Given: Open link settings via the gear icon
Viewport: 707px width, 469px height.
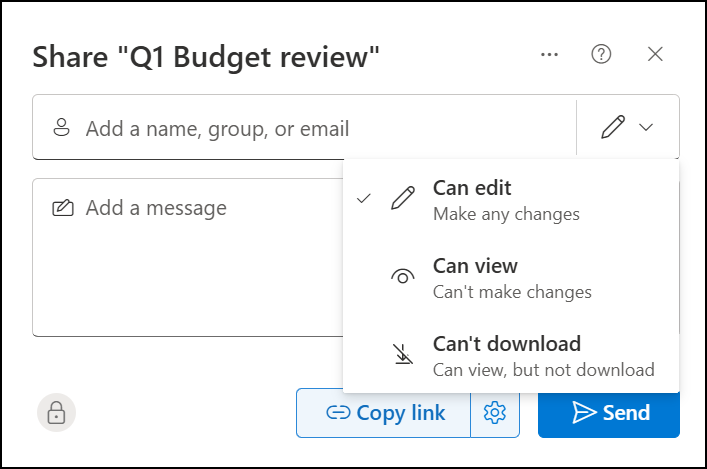Looking at the screenshot, I should click(495, 413).
